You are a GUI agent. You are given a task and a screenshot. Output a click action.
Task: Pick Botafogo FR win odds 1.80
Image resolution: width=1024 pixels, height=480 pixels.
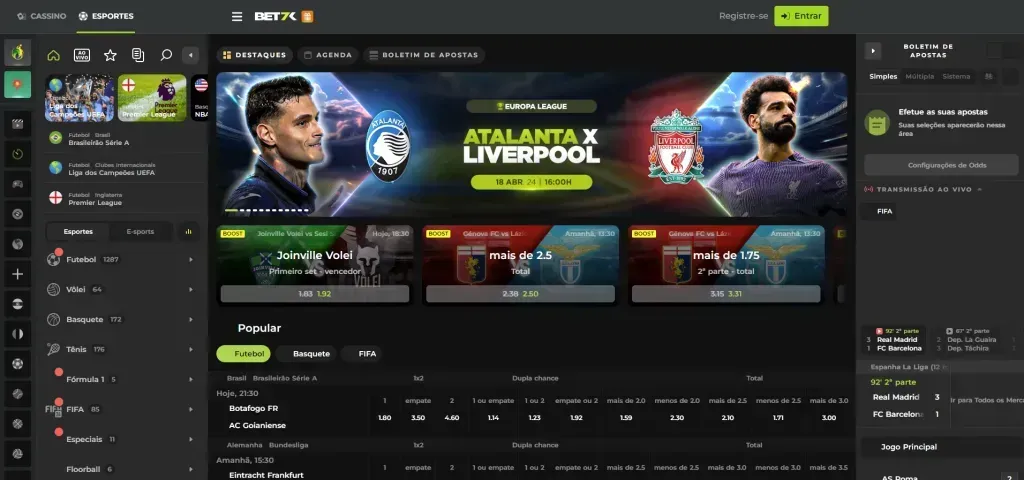click(385, 417)
